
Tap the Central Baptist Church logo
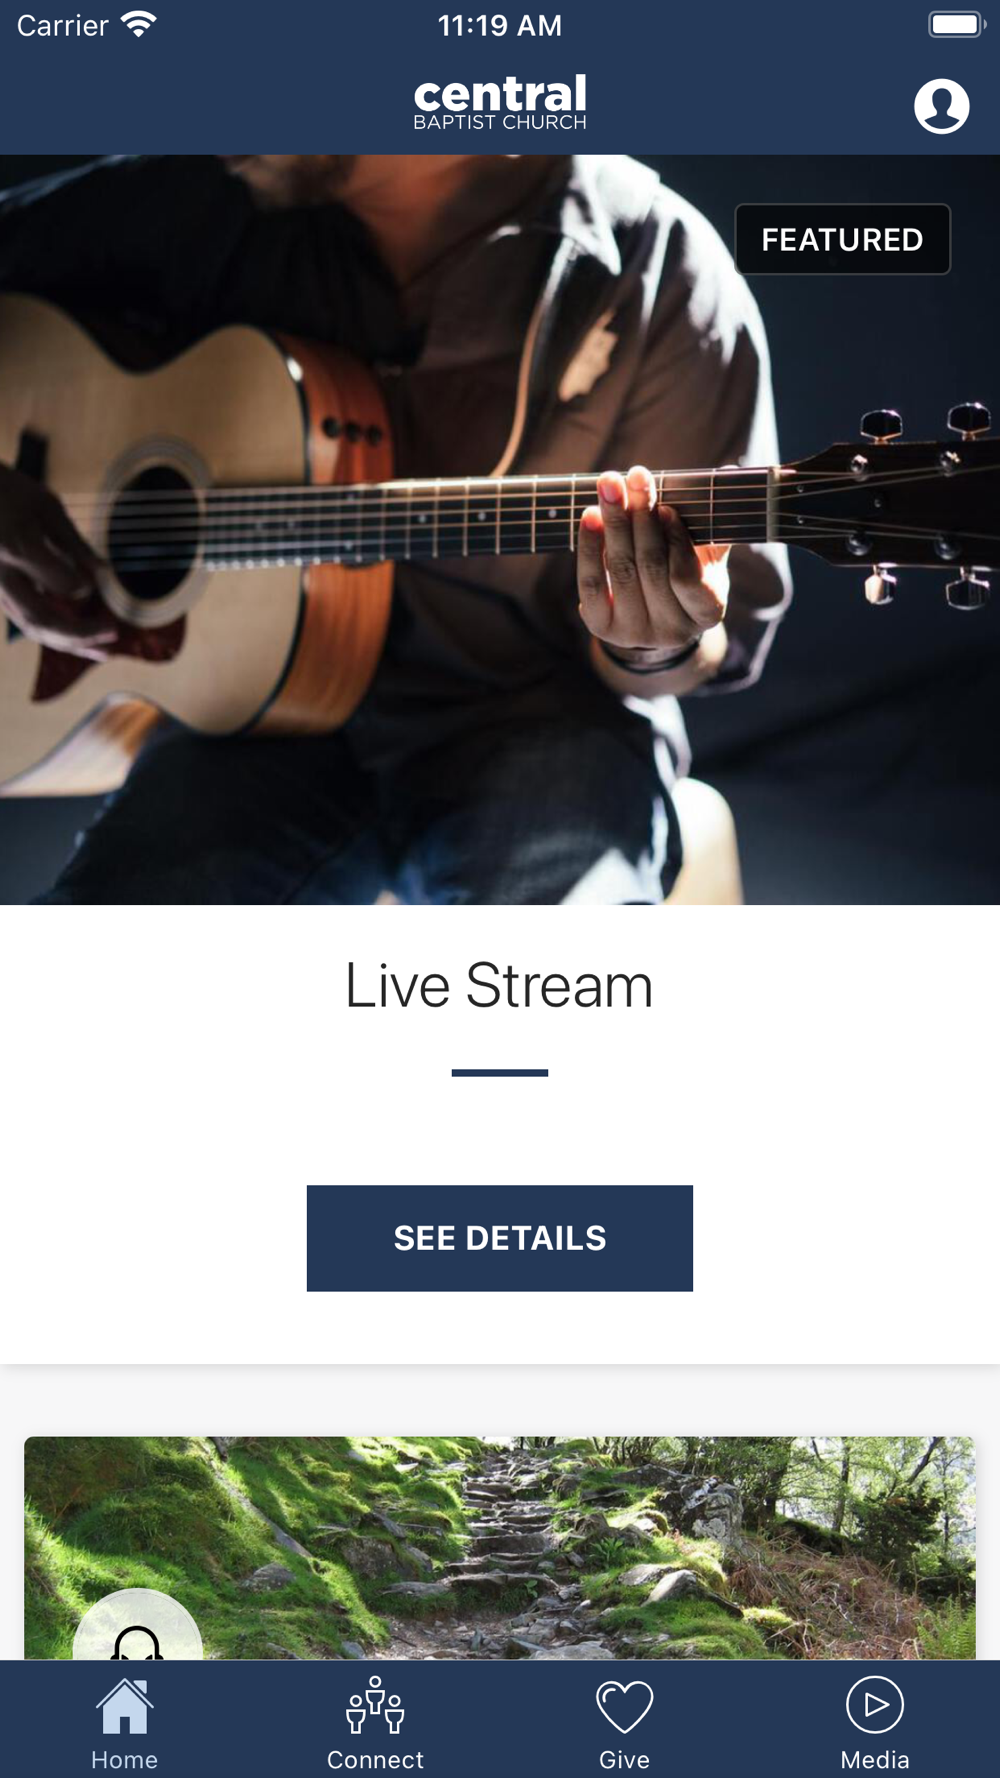[500, 103]
